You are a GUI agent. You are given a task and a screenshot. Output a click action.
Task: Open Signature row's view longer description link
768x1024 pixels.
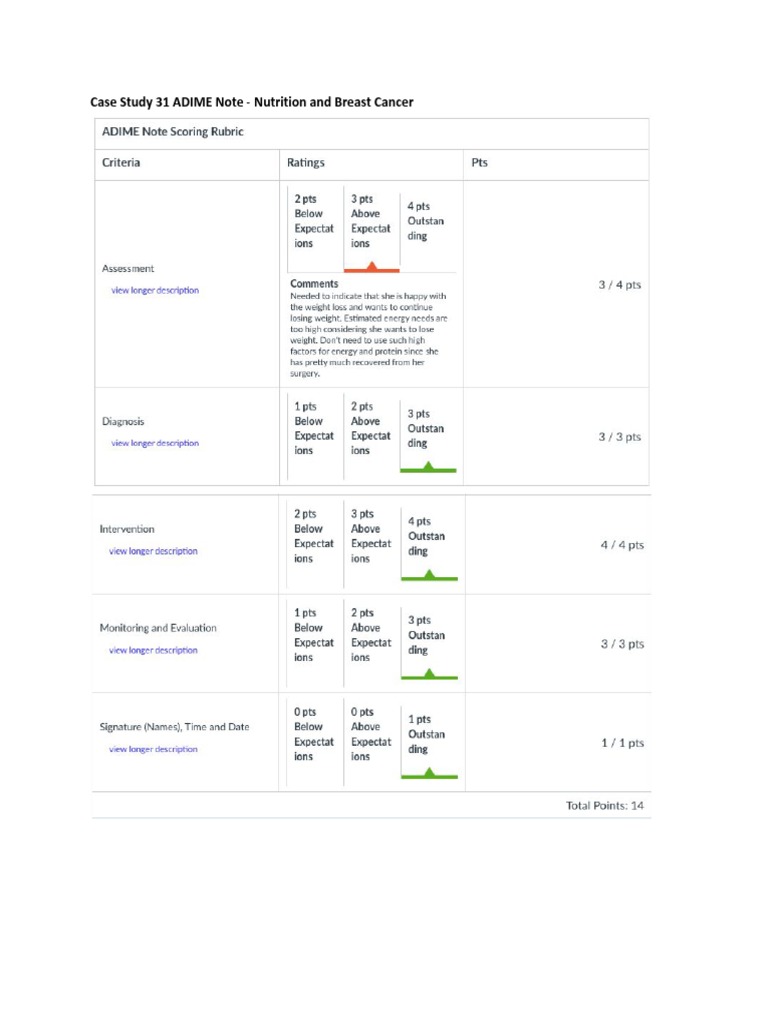click(x=153, y=749)
